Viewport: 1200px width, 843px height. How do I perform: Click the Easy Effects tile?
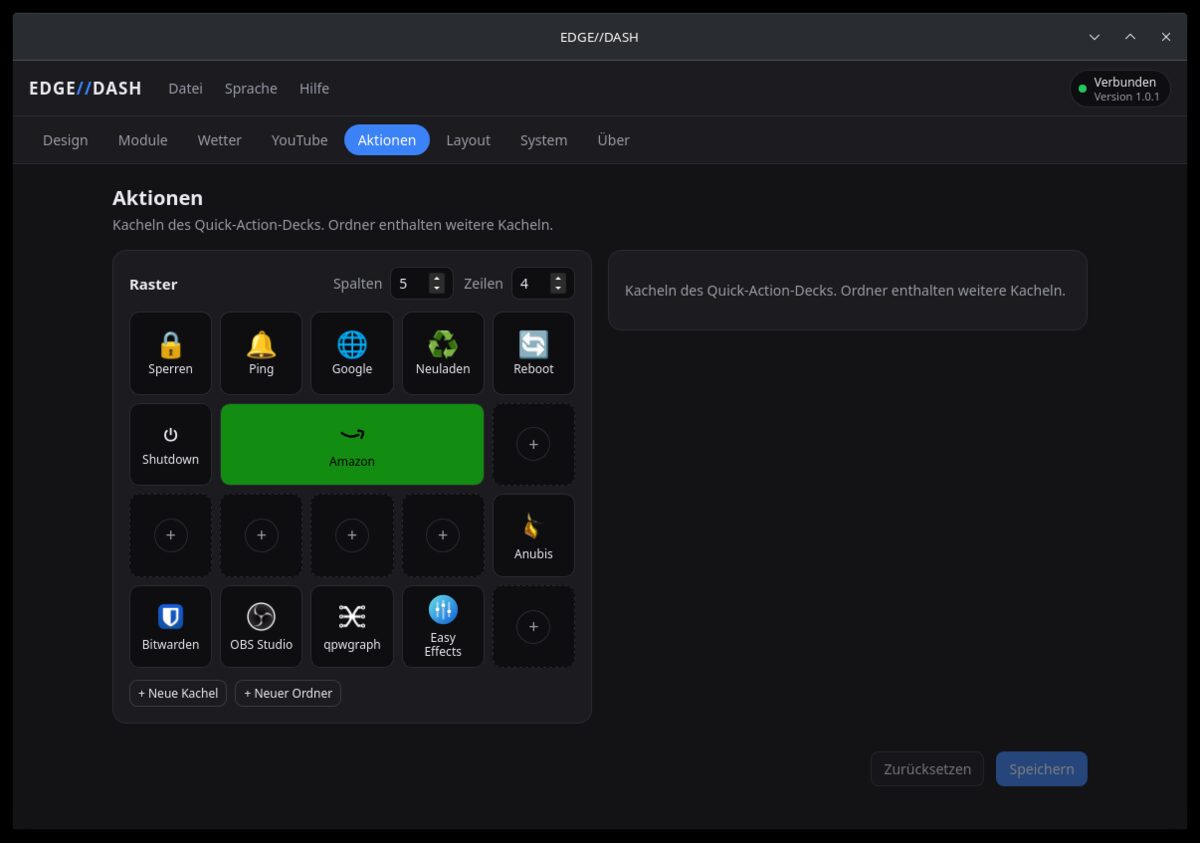[x=443, y=626]
